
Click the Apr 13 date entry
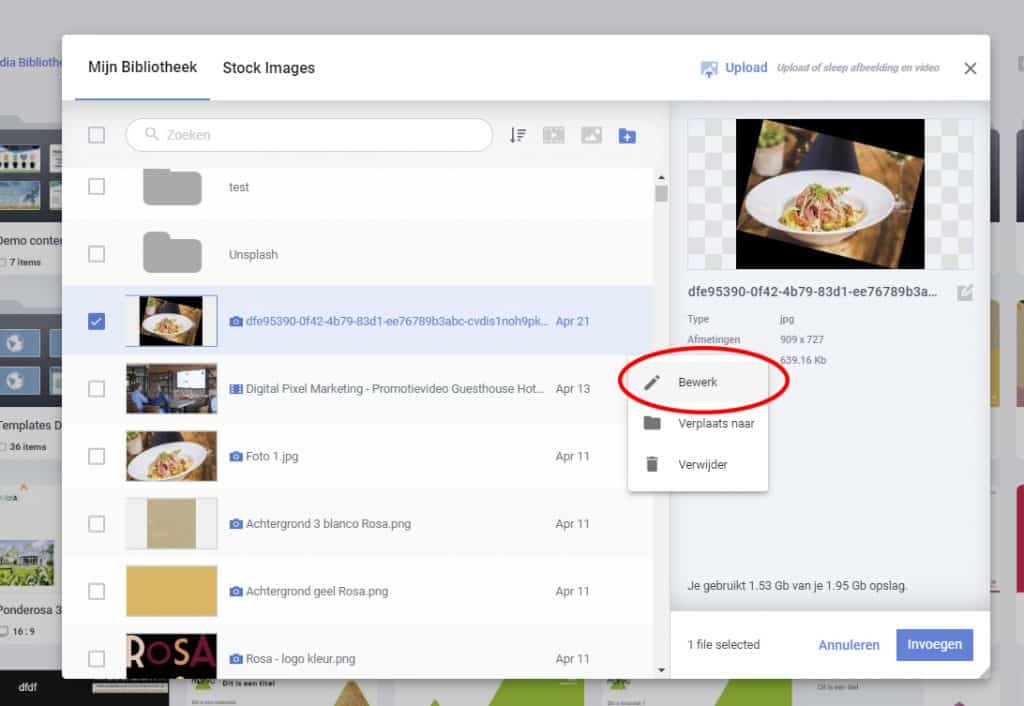click(572, 389)
